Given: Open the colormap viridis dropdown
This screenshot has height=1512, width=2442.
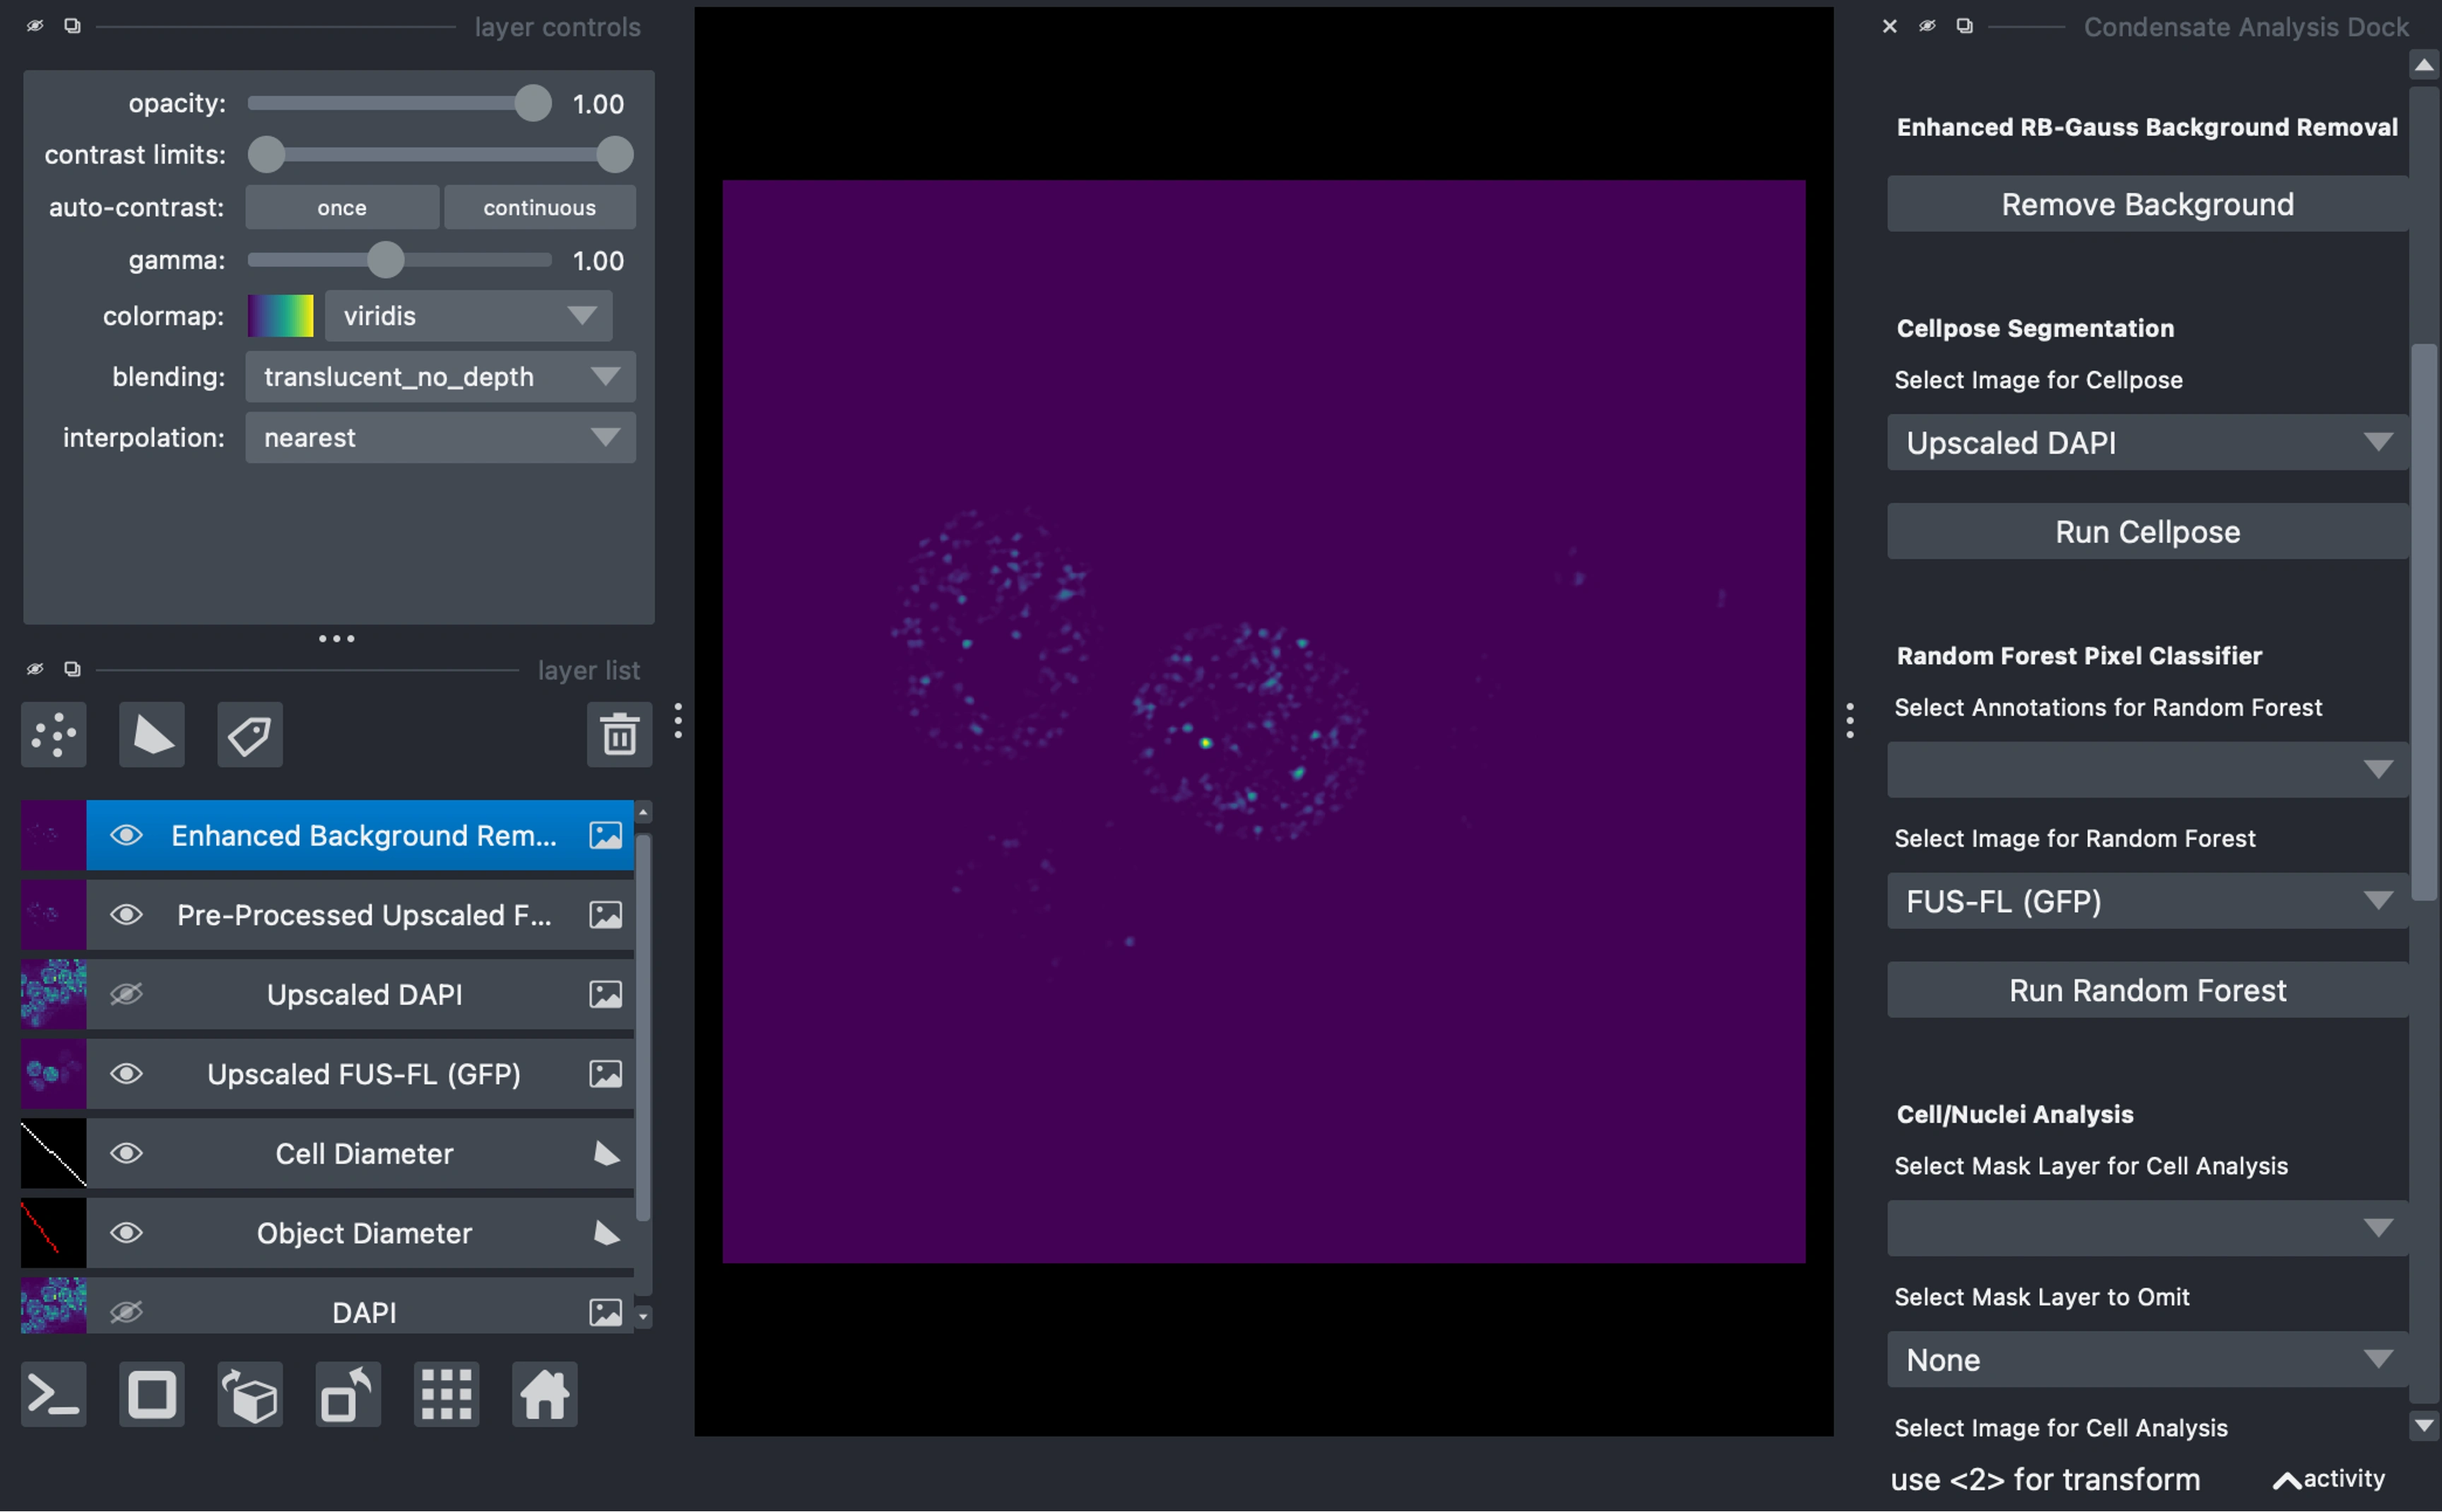Looking at the screenshot, I should coord(468,316).
